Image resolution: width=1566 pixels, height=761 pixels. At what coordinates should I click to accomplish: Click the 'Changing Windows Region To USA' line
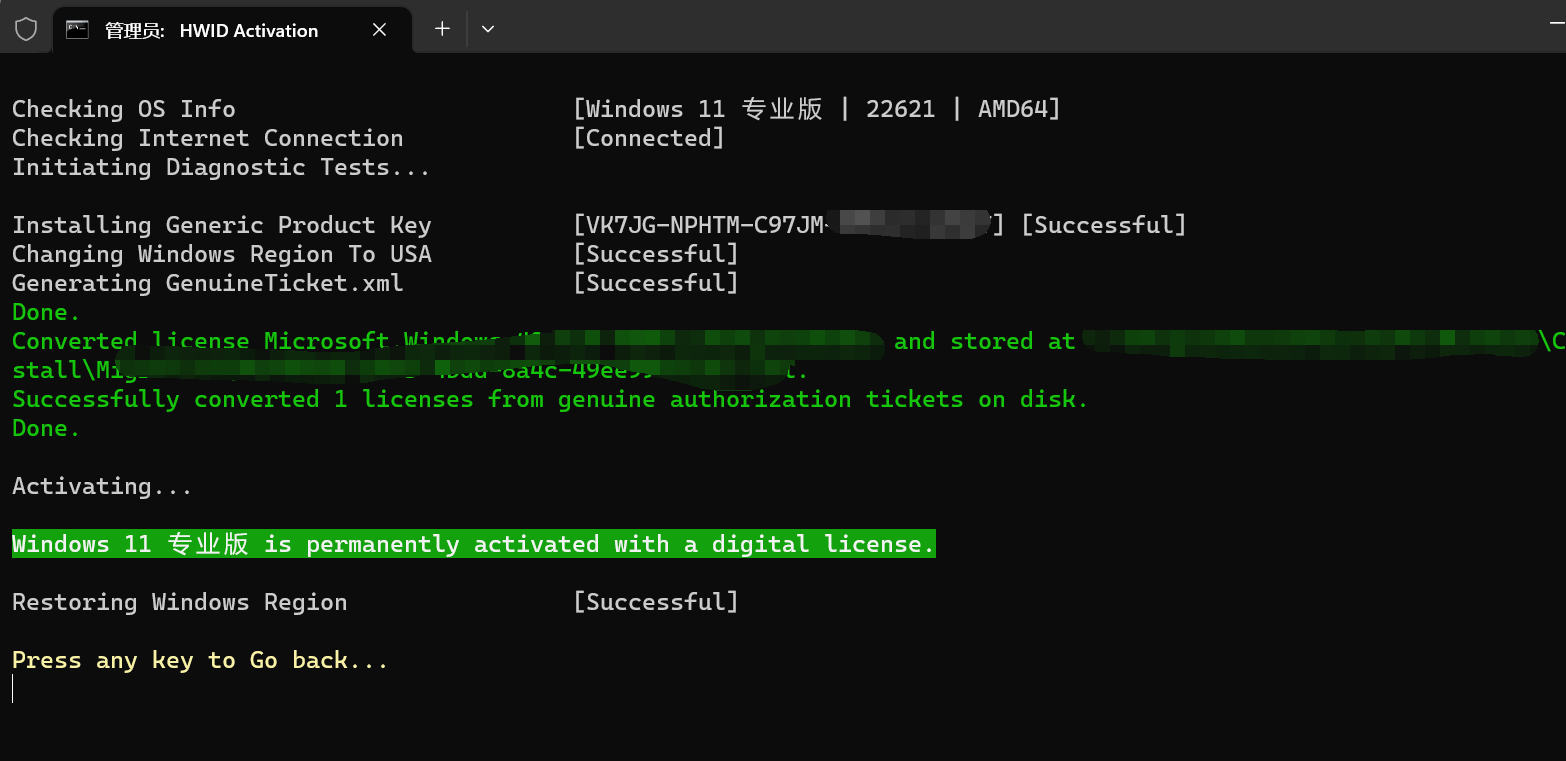click(x=222, y=254)
